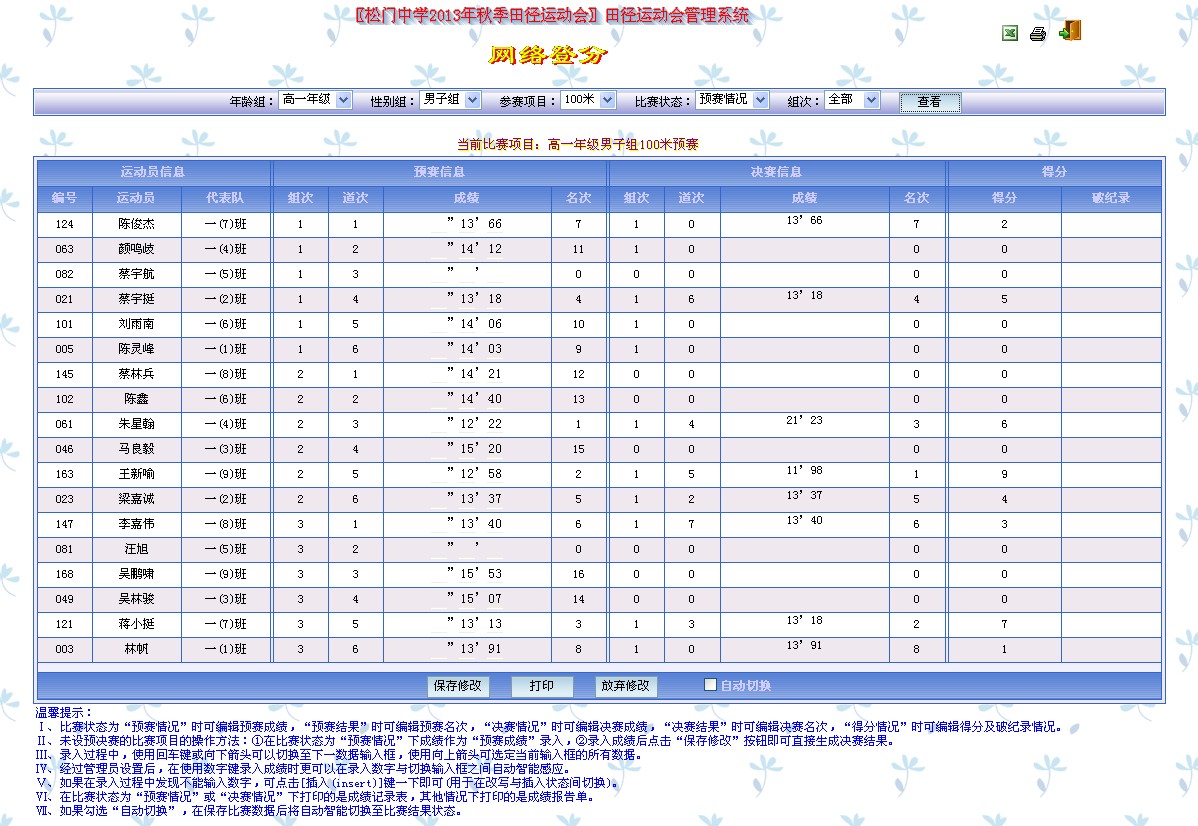Screen dimensions: 1198x826
Task: Toggle the 自动切换 checkbox
Action: (711, 685)
